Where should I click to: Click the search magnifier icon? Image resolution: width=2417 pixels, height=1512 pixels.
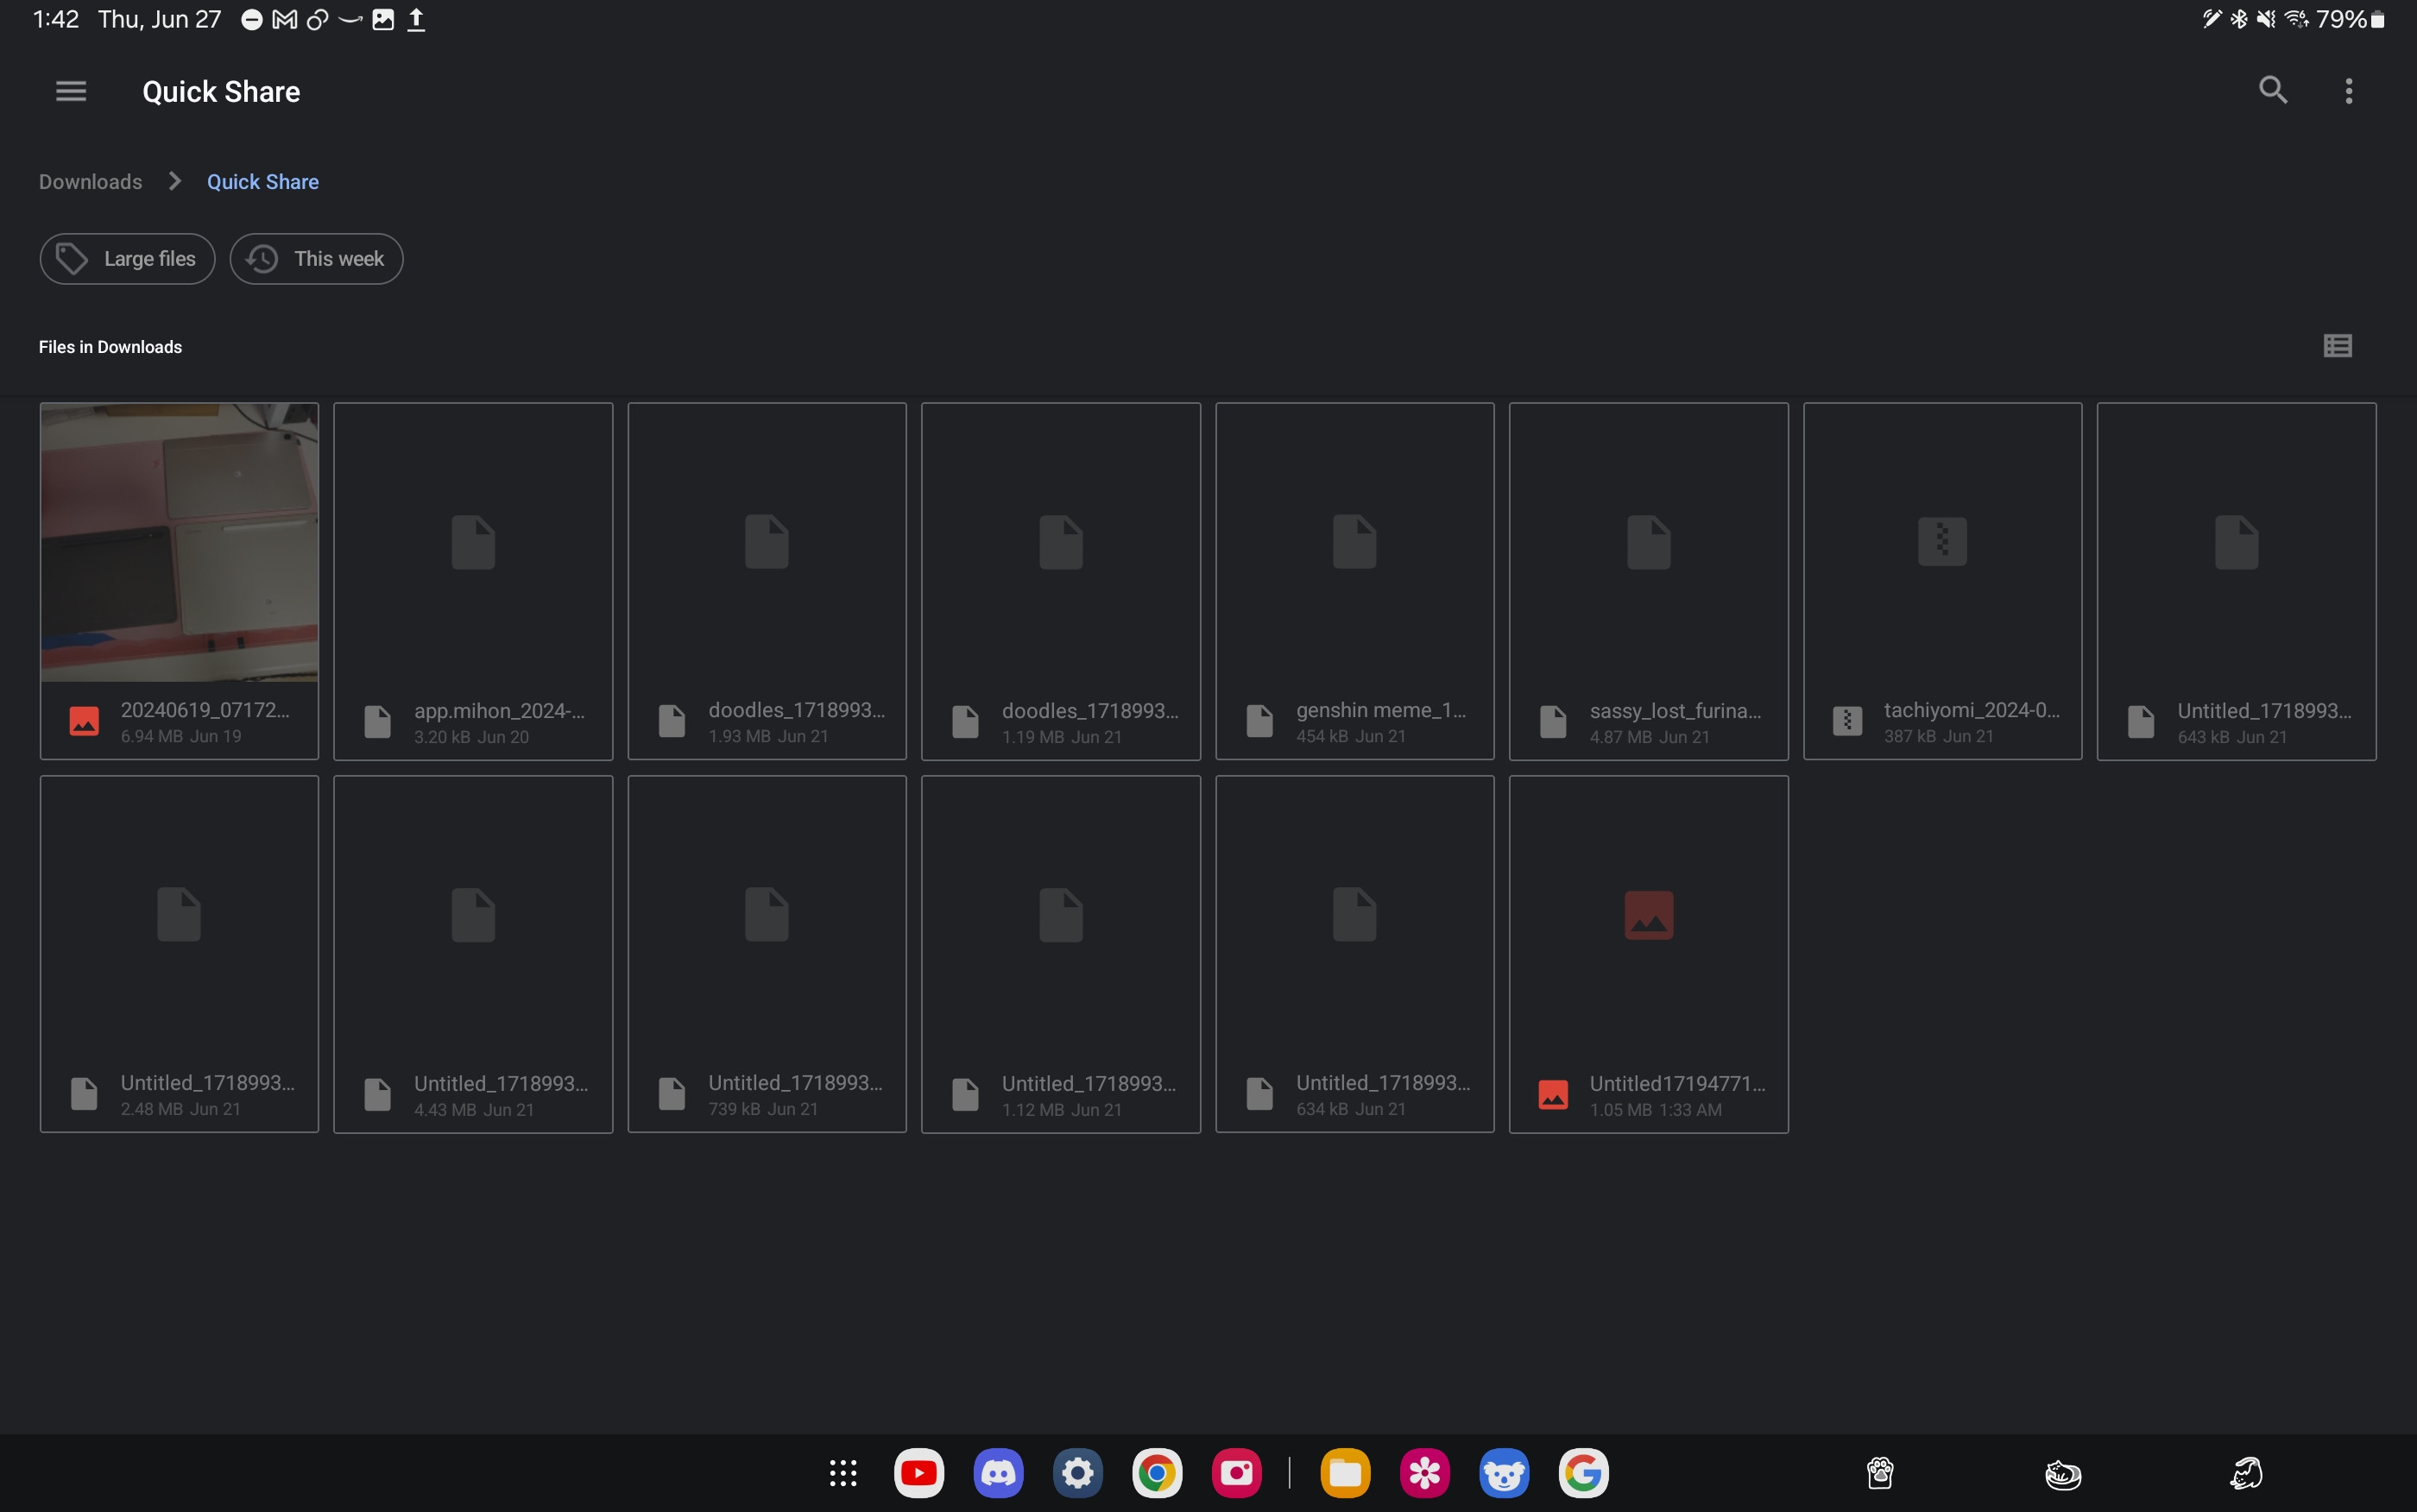2272,91
